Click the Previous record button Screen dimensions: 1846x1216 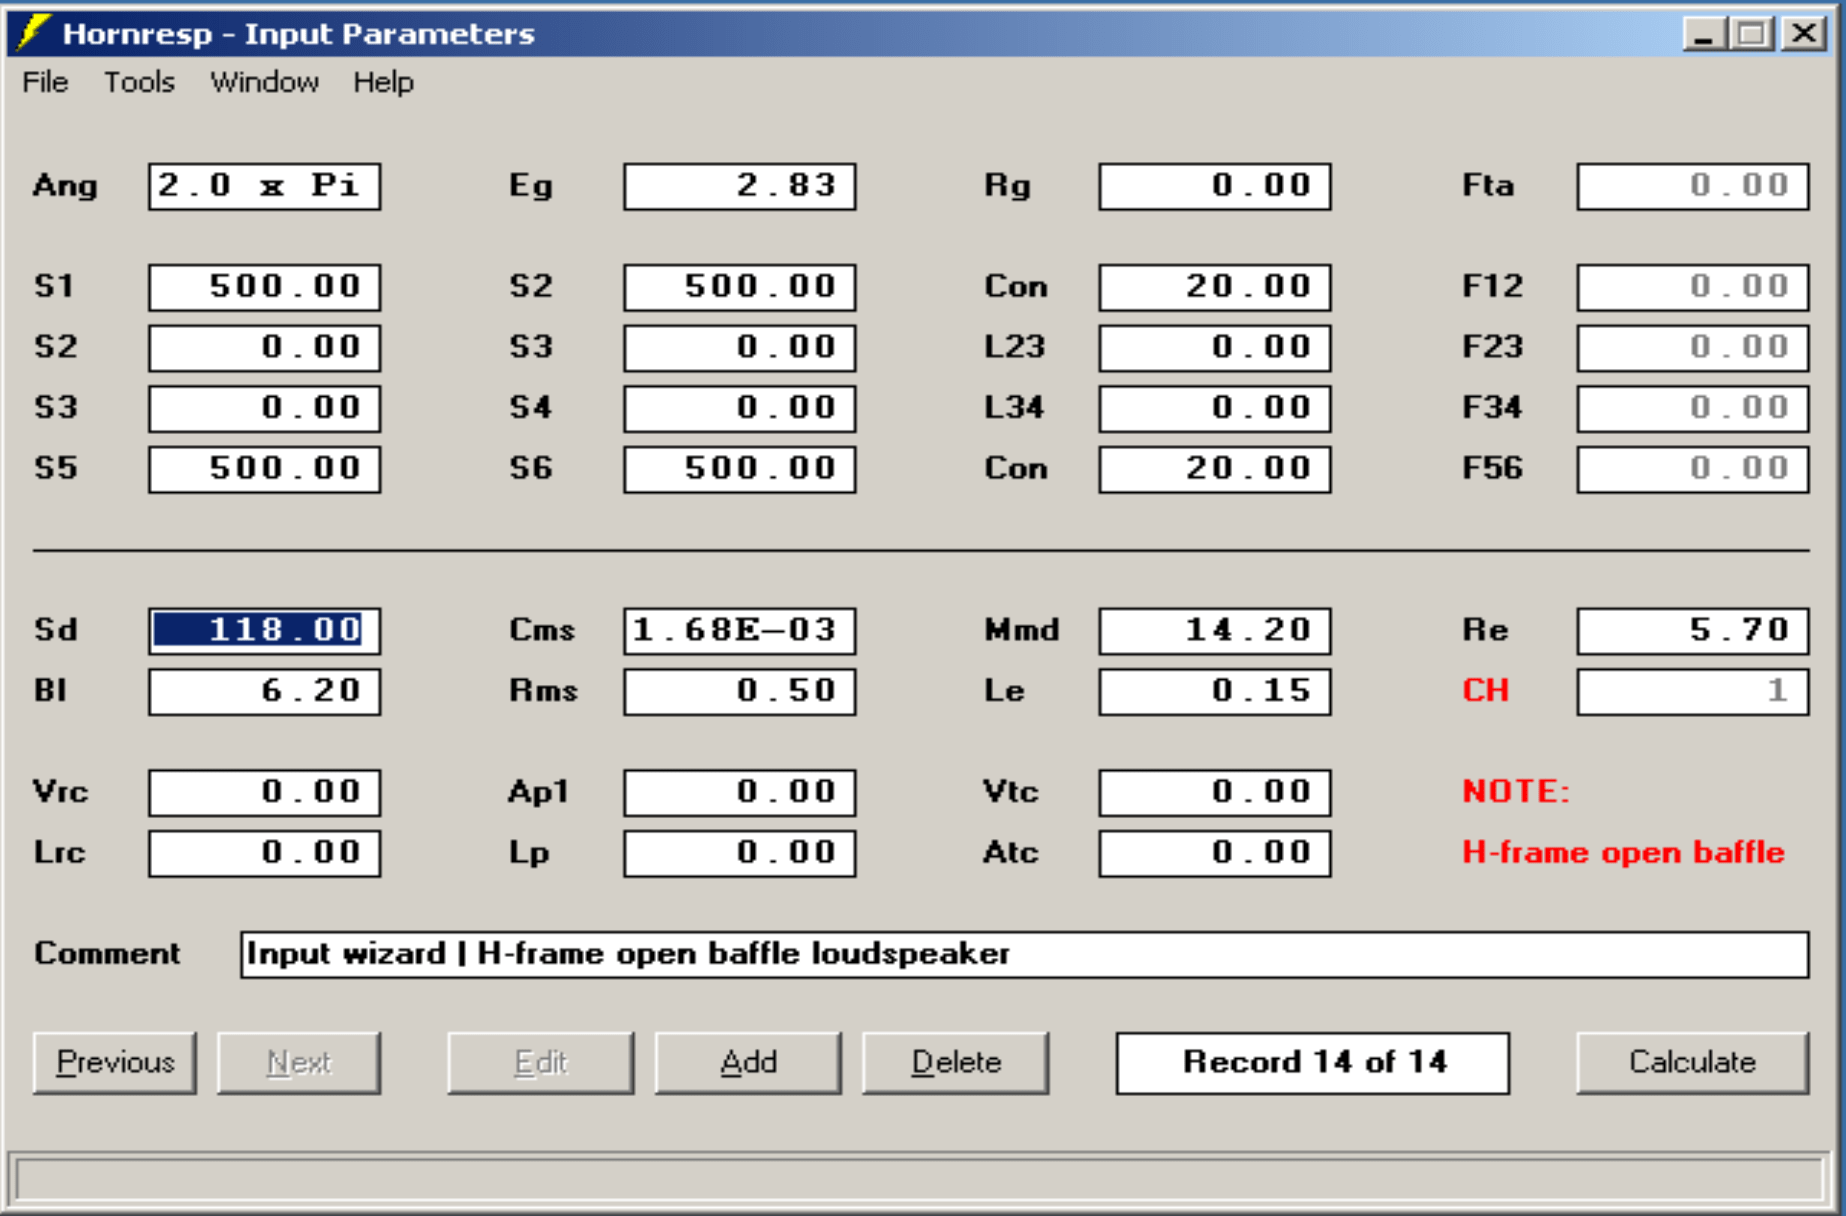coord(115,1062)
